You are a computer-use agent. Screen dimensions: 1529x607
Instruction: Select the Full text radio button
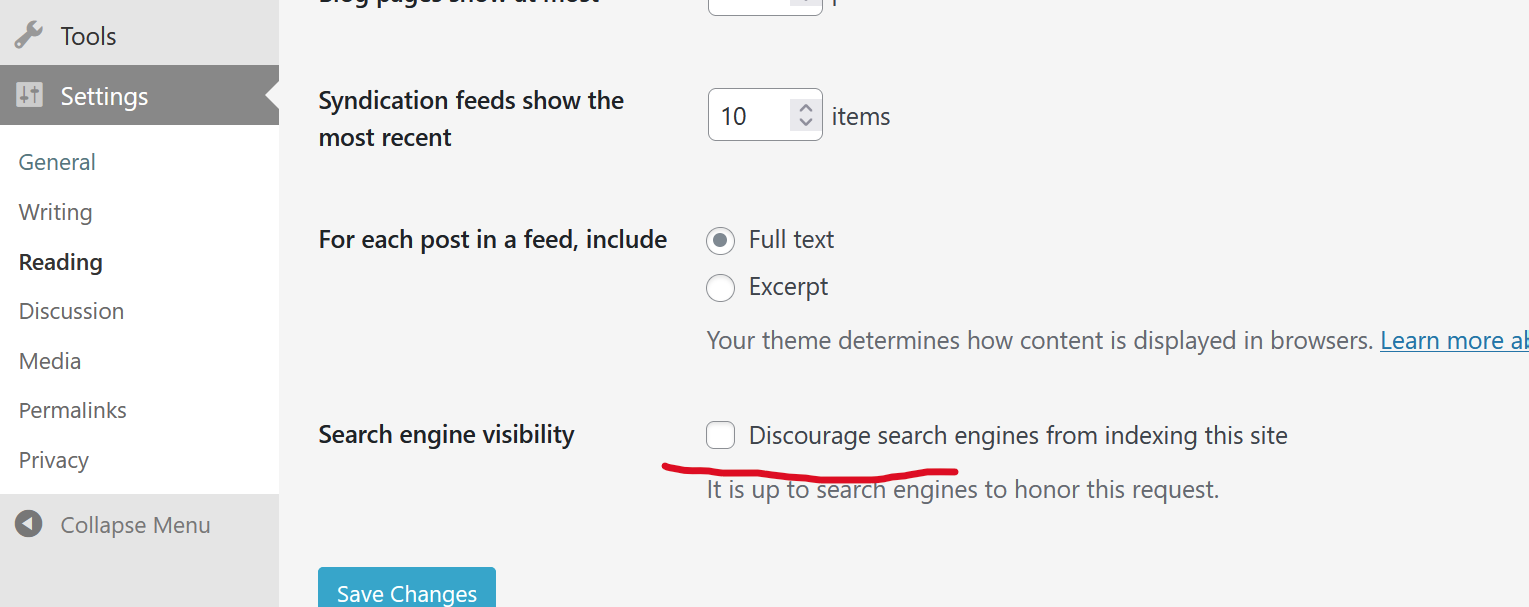click(720, 240)
